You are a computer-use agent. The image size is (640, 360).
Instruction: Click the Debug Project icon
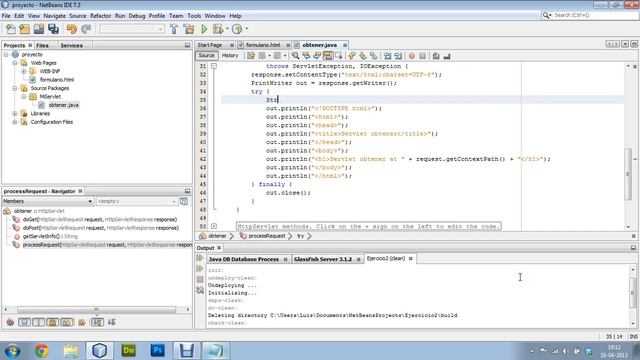pyautogui.click(x=218, y=29)
